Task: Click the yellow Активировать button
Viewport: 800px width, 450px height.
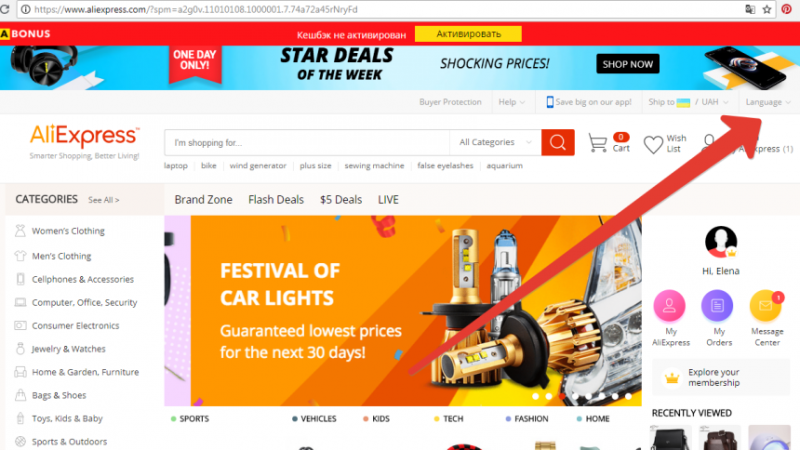Action: [x=468, y=34]
